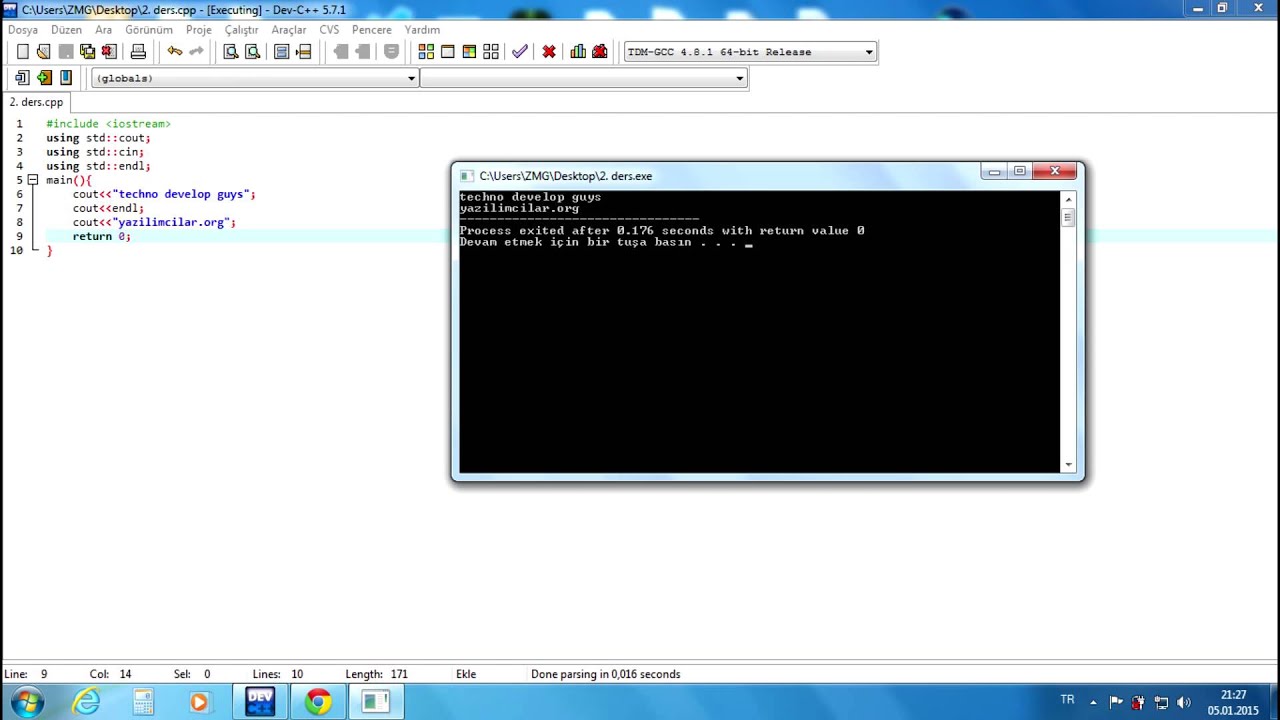Click the Find magnifier icon

tap(230, 52)
